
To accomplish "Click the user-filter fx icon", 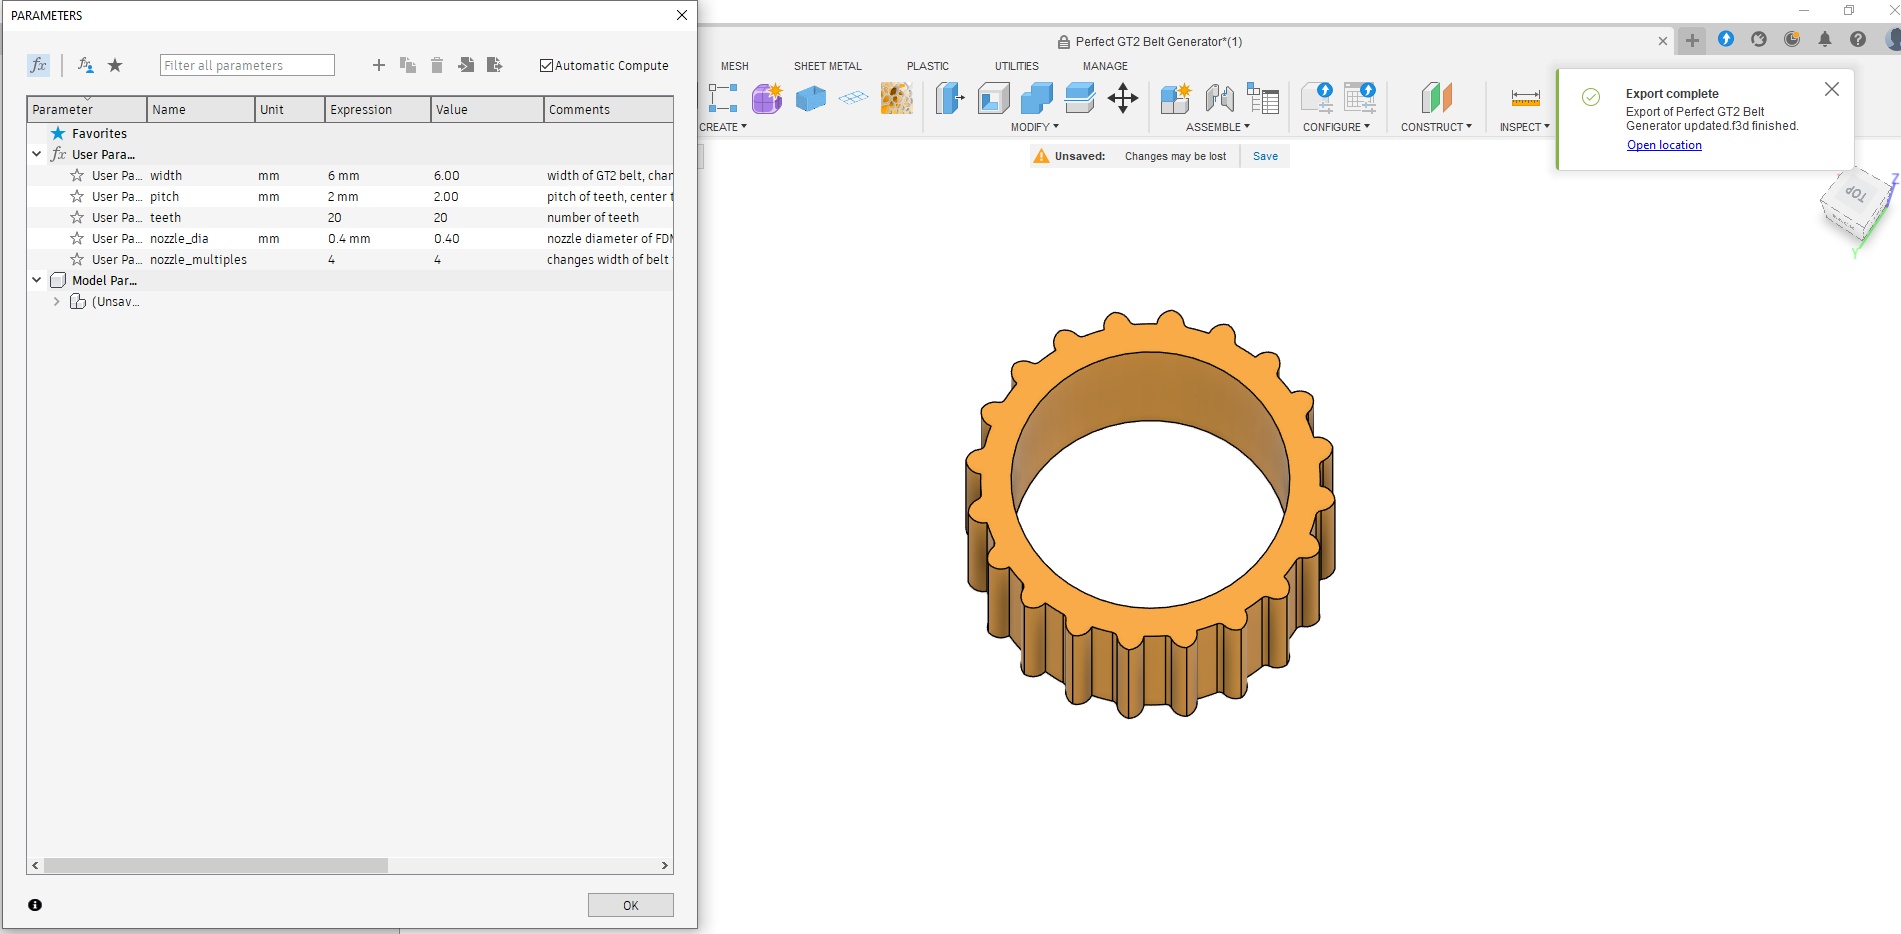I will [86, 65].
